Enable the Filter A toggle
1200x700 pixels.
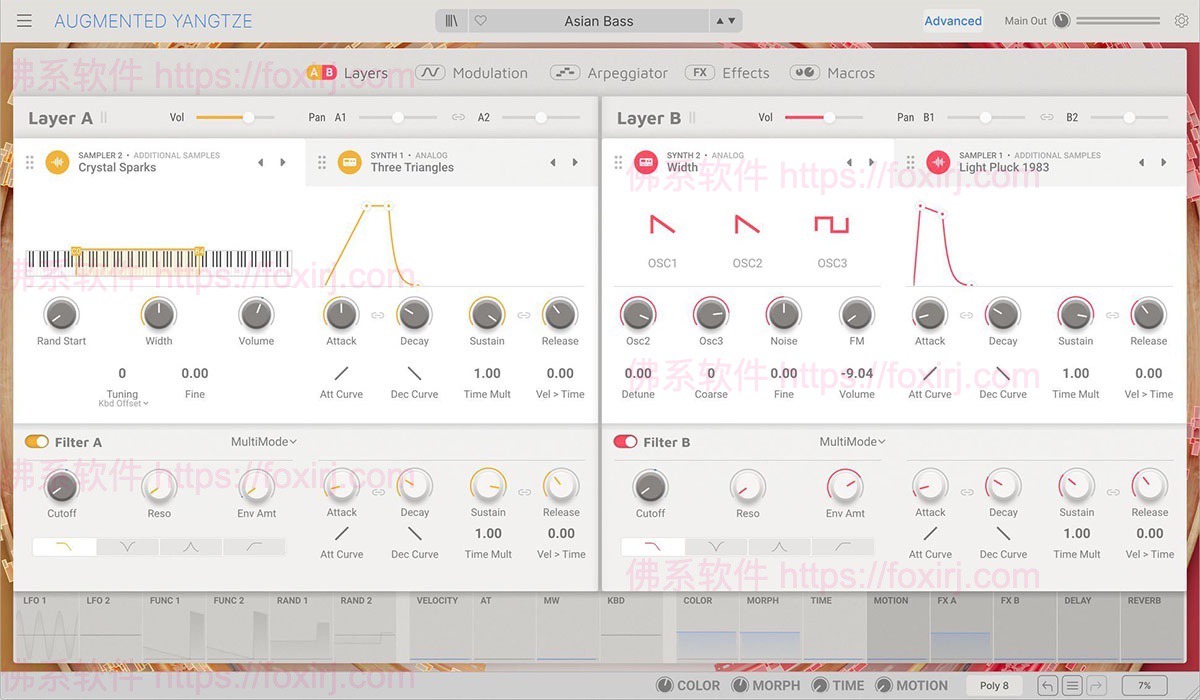tap(37, 441)
